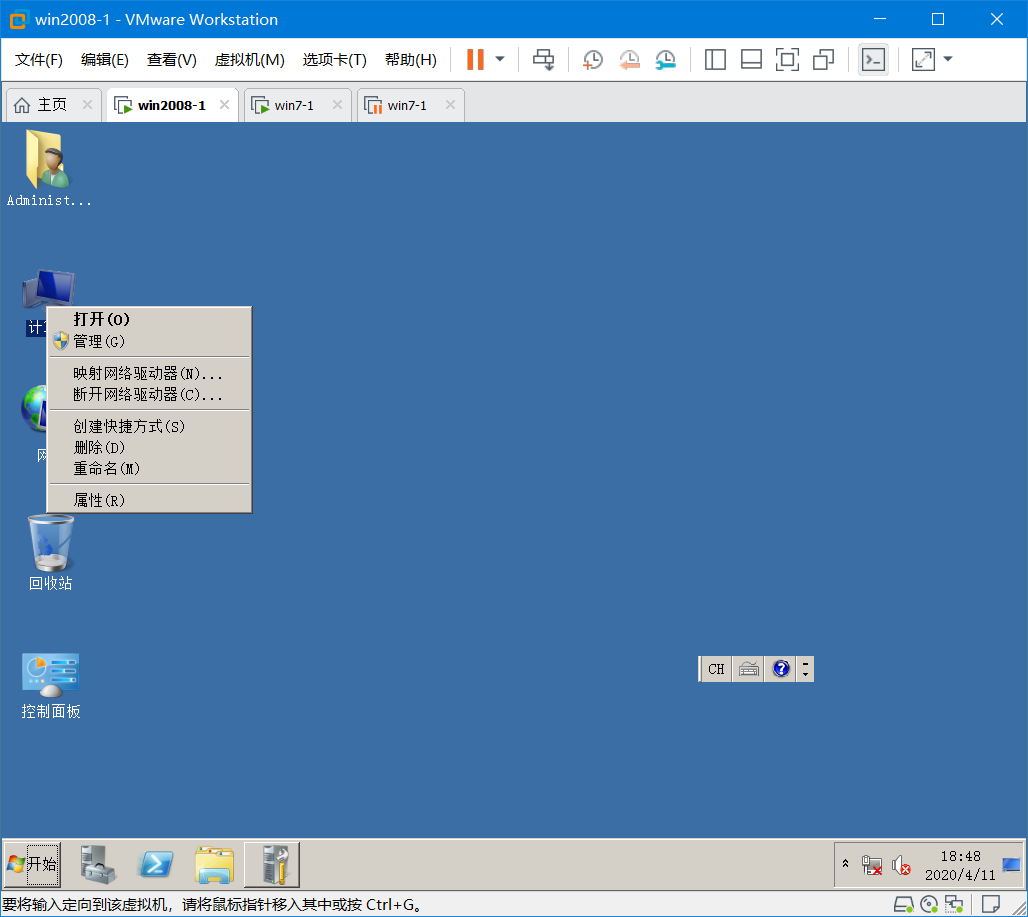Image resolution: width=1028 pixels, height=917 pixels.
Task: Open the 虚拟机(M) menu
Action: (x=250, y=60)
